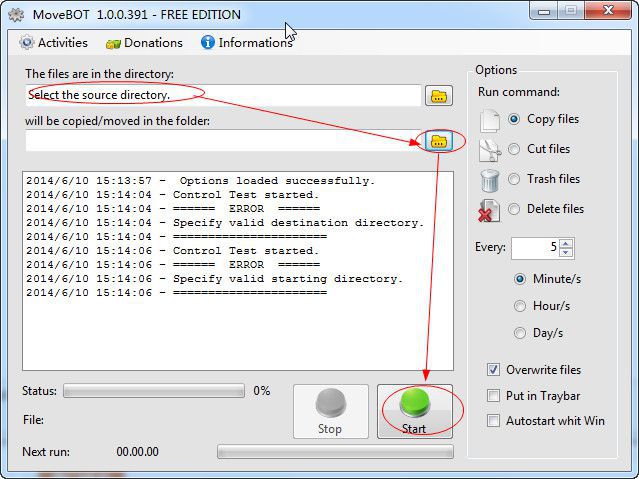
Task: Click the Next run progress bar
Action: pyautogui.click(x=335, y=452)
